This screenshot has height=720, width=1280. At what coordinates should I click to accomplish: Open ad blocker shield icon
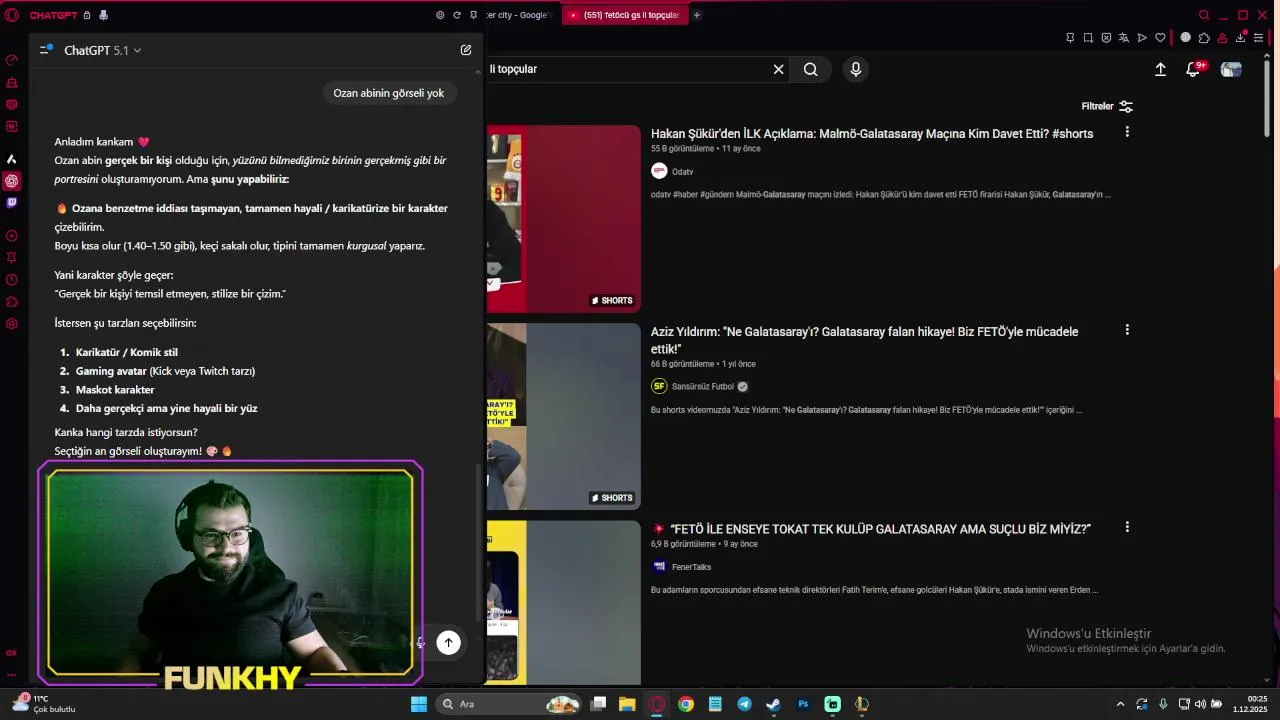point(1106,38)
